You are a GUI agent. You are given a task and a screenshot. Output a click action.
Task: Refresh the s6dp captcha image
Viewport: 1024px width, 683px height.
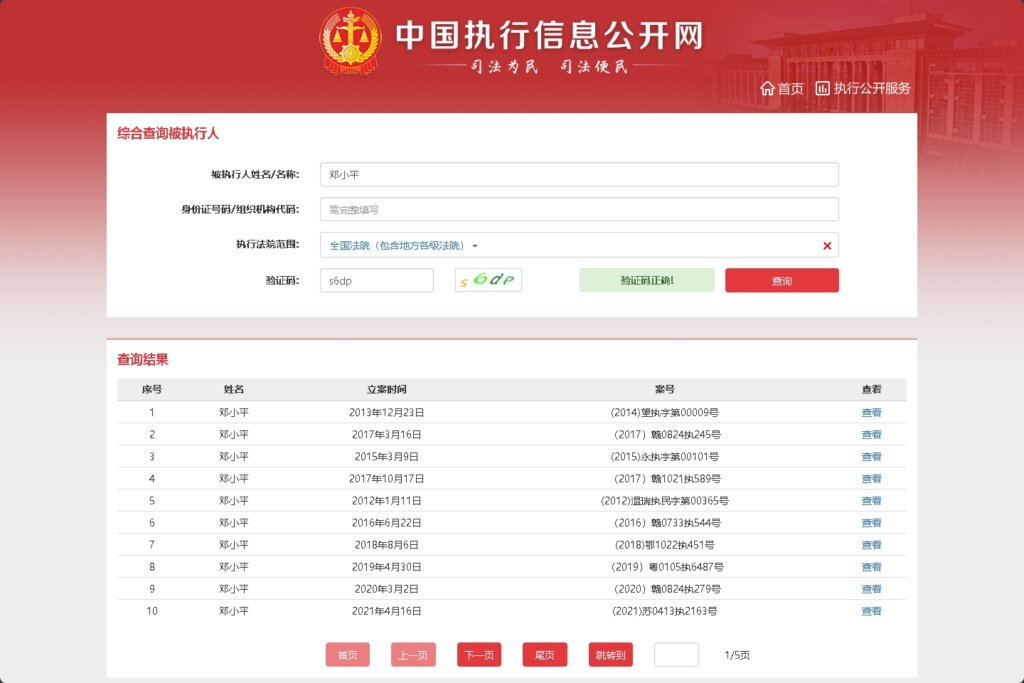(488, 280)
